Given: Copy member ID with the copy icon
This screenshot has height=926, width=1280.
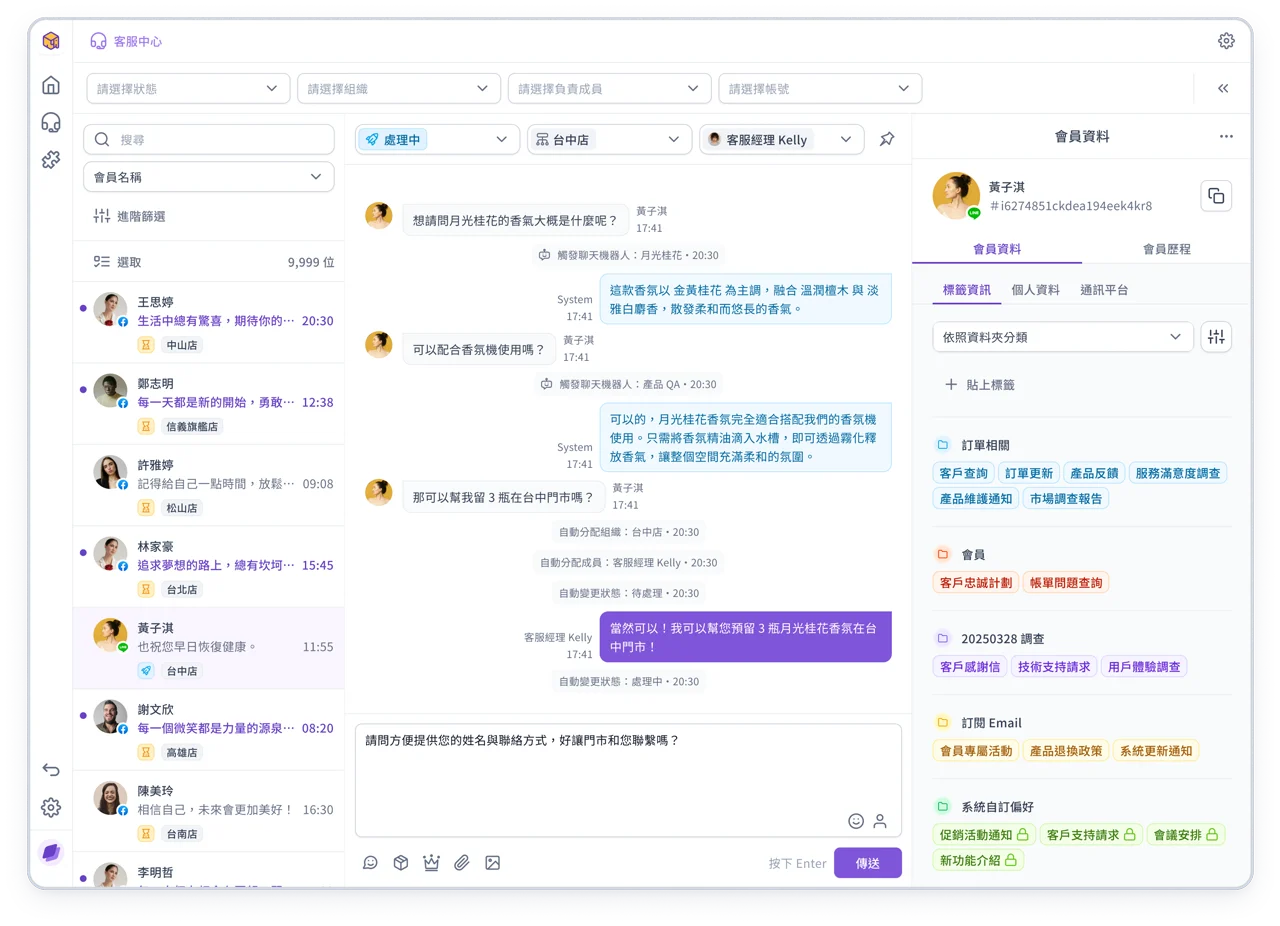Looking at the screenshot, I should 1216,195.
